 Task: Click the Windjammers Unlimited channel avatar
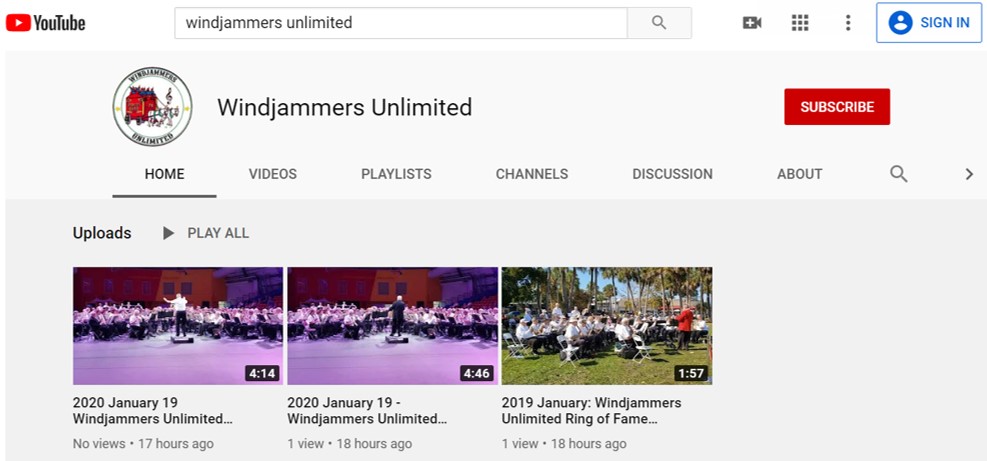coord(152,106)
